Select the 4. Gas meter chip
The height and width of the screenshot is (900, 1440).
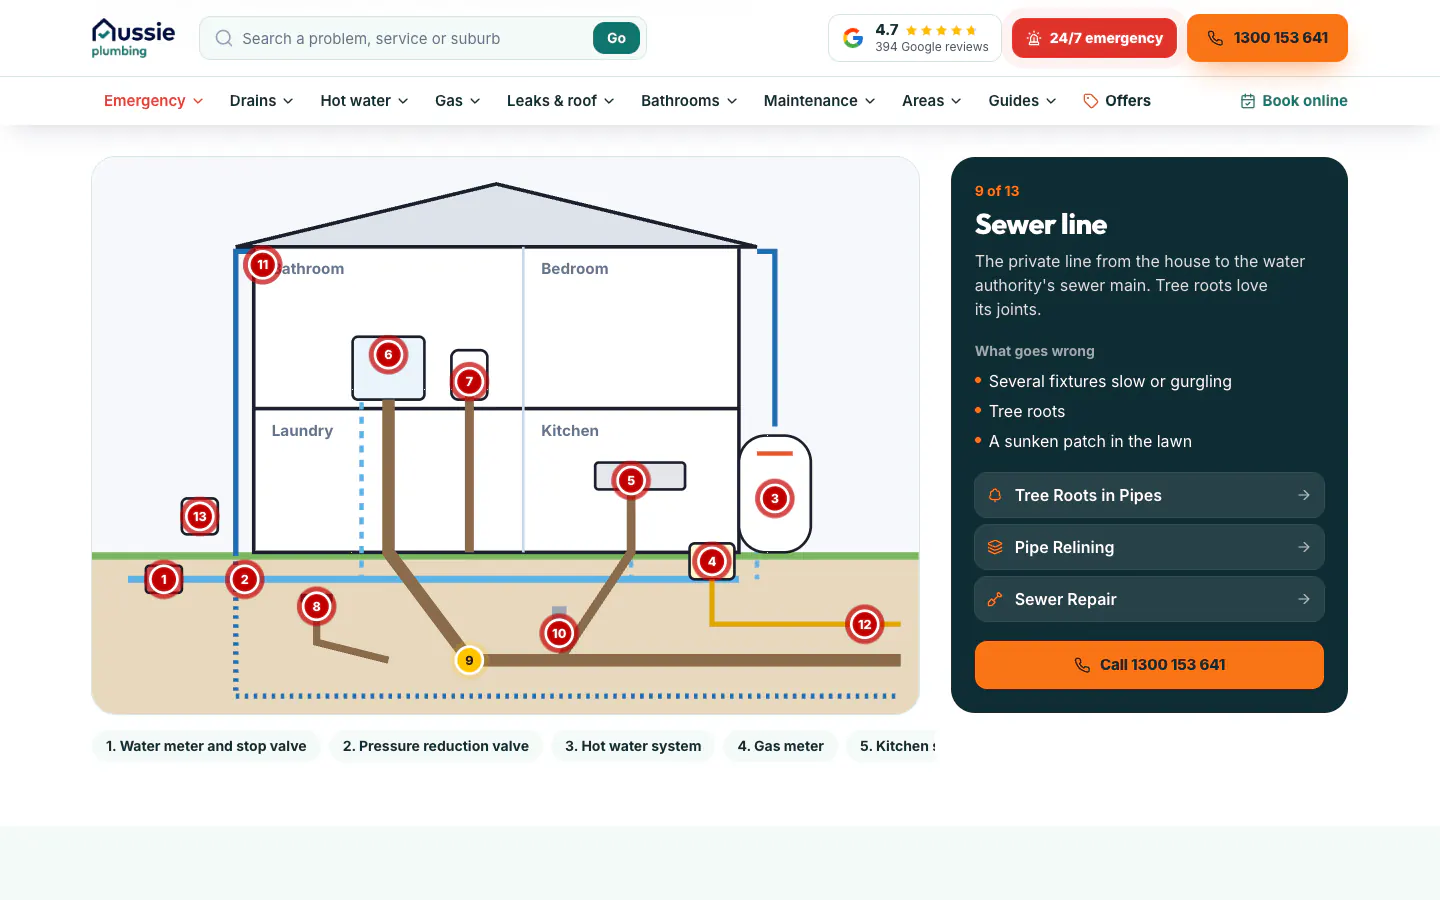tap(781, 746)
